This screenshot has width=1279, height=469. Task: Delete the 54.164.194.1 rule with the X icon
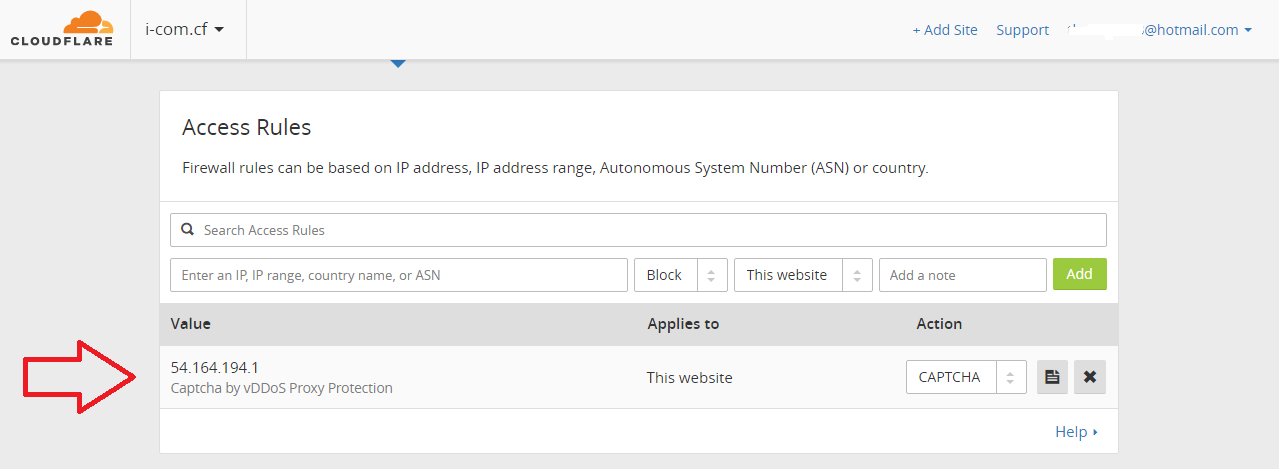tap(1090, 377)
